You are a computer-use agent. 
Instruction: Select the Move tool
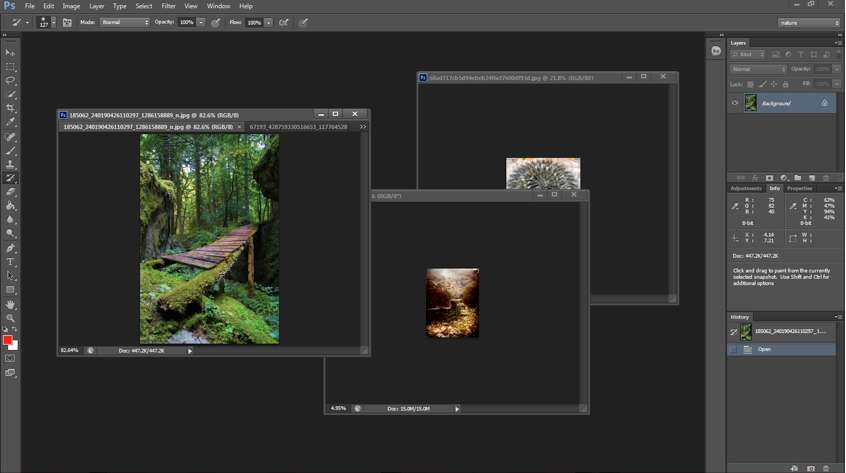pyautogui.click(x=10, y=52)
